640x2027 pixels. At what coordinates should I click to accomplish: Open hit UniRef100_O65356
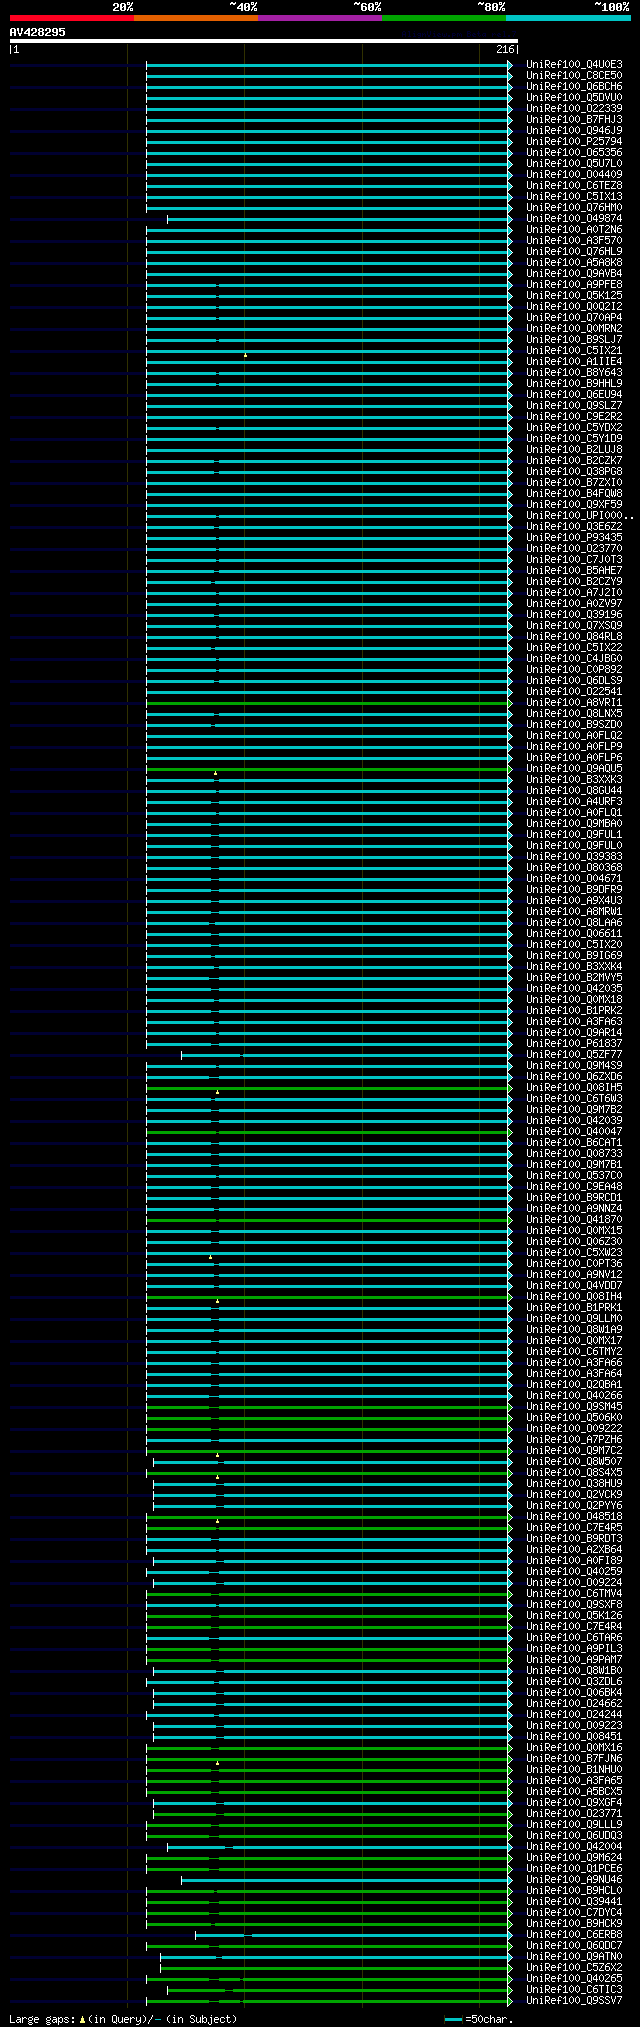574,152
